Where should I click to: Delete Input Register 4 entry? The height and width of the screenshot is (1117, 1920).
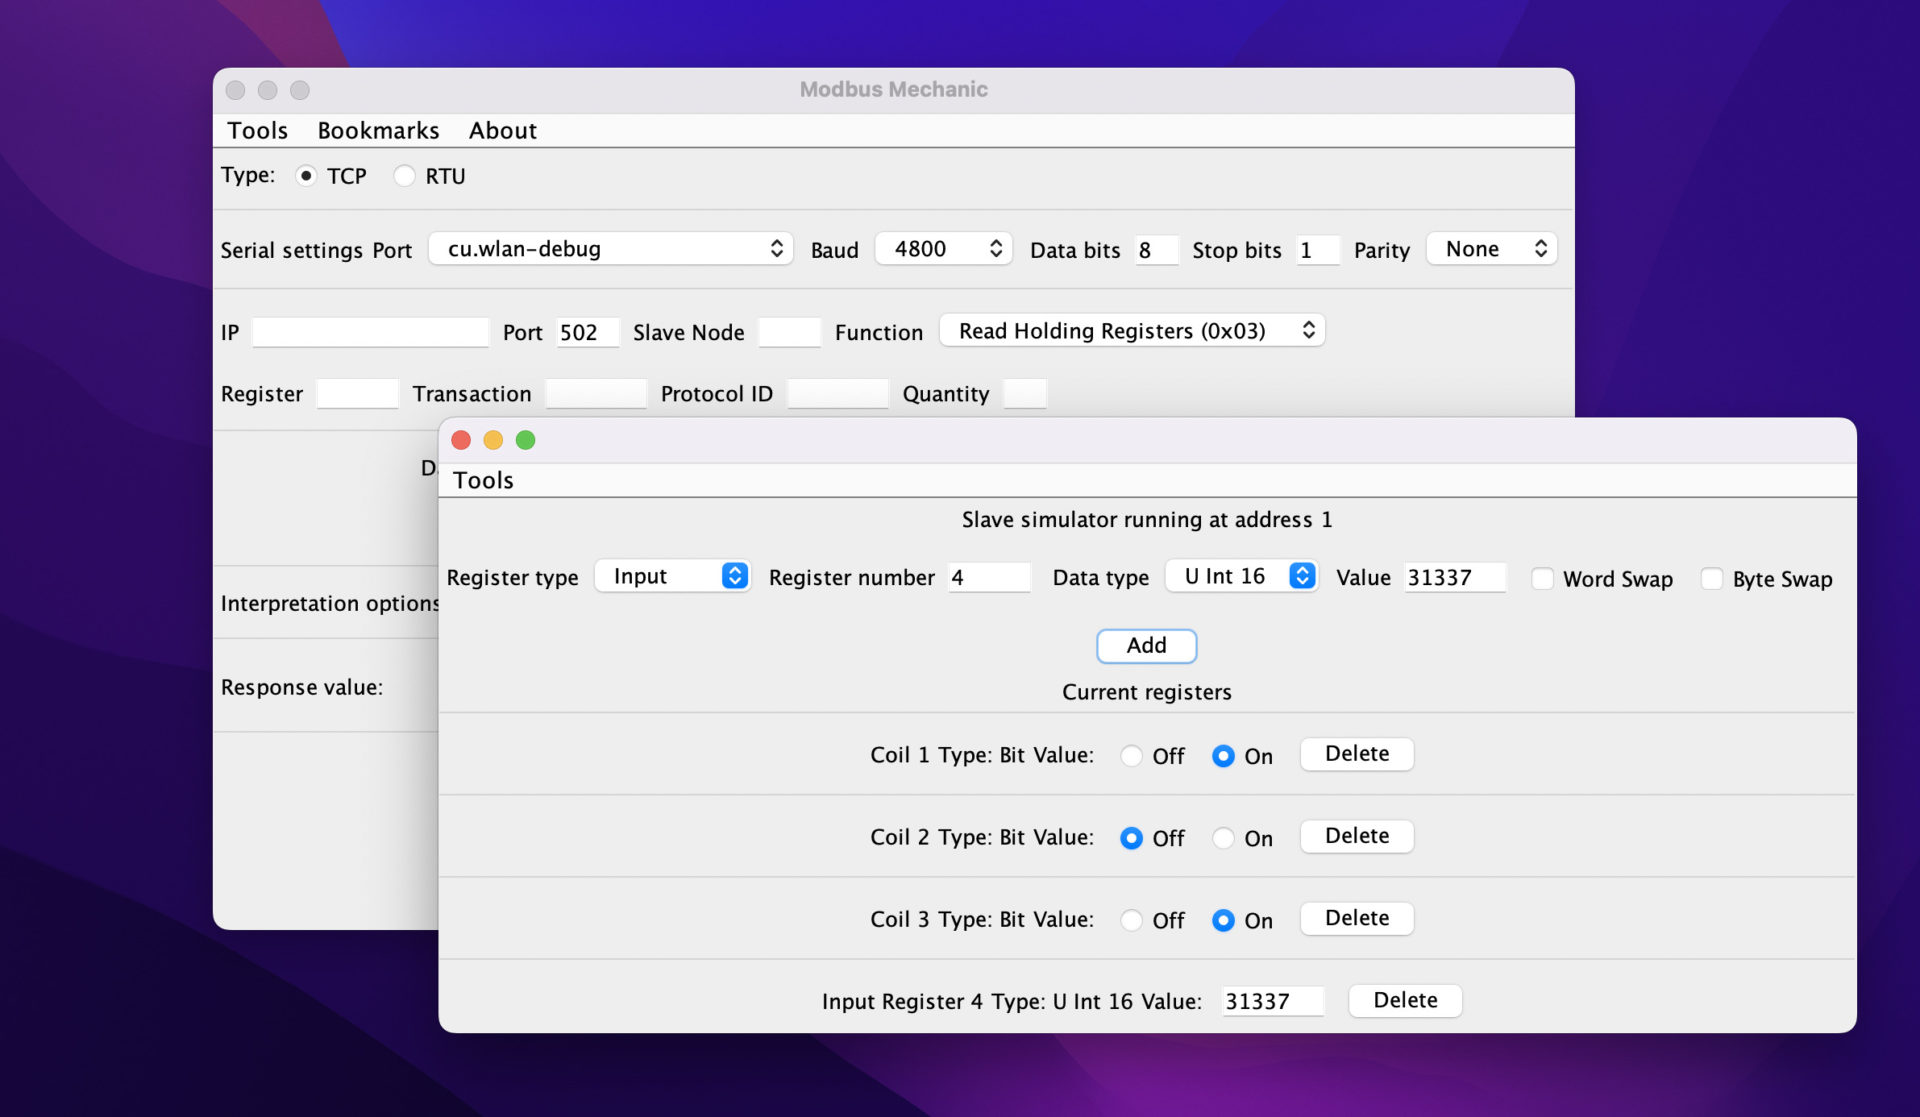click(1404, 1000)
